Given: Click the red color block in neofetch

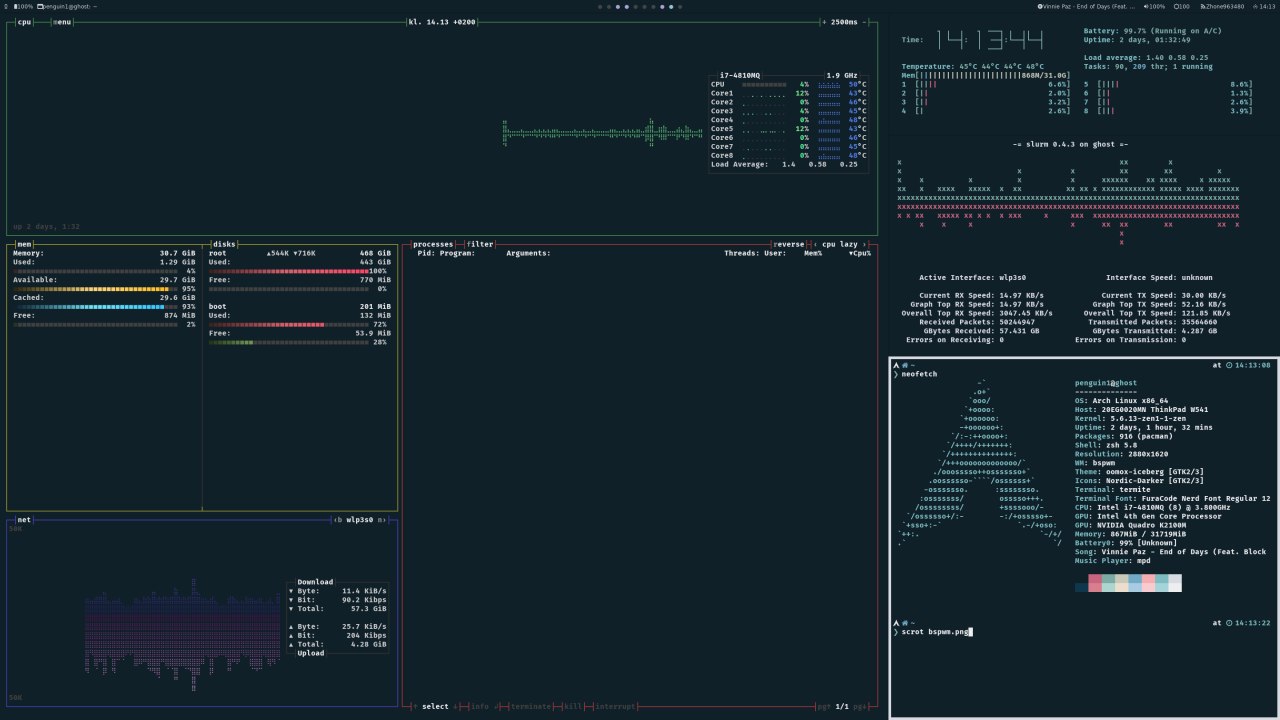Looking at the screenshot, I should (x=1095, y=583).
